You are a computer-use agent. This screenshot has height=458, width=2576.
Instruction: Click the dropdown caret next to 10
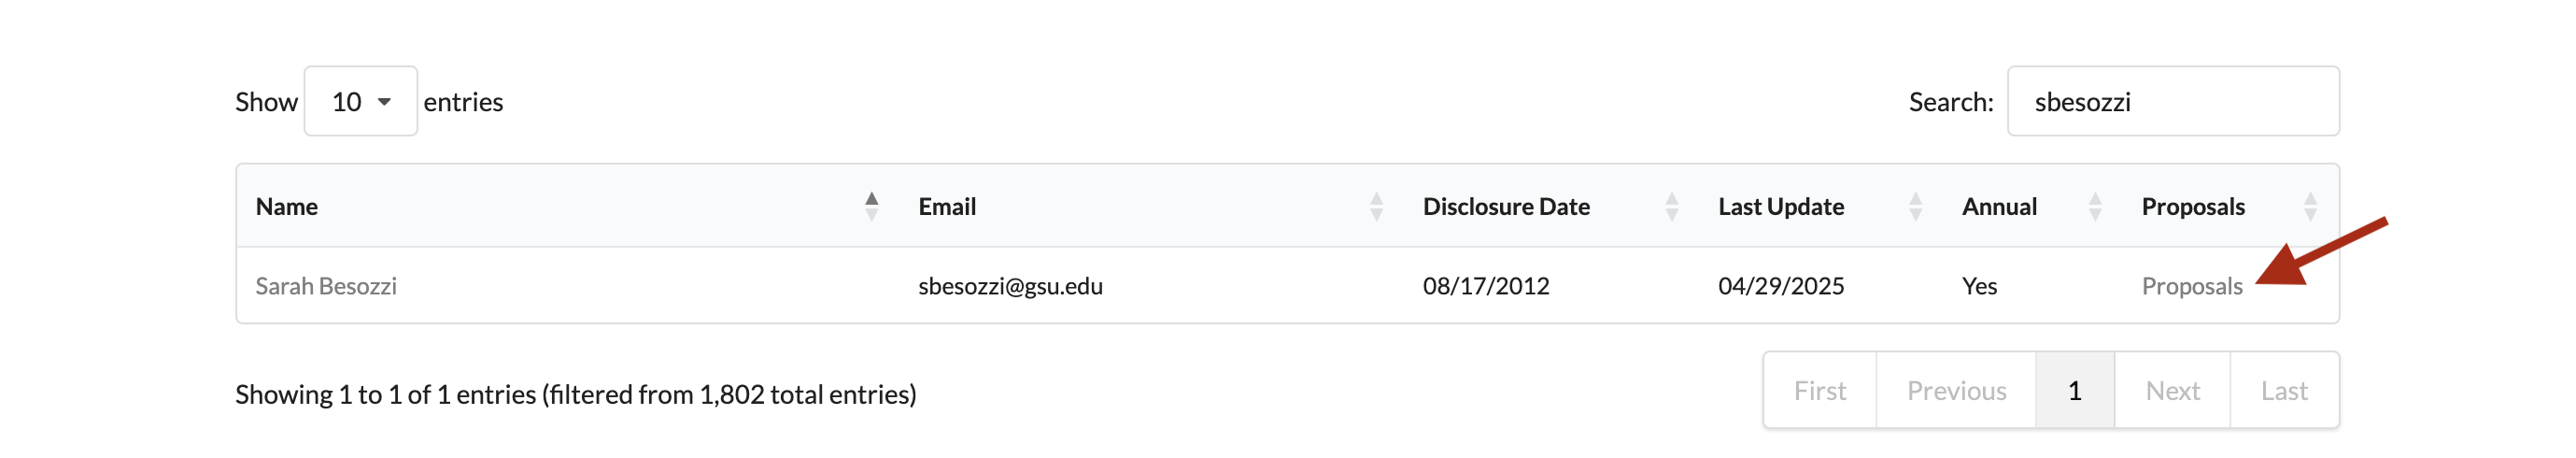tap(384, 101)
